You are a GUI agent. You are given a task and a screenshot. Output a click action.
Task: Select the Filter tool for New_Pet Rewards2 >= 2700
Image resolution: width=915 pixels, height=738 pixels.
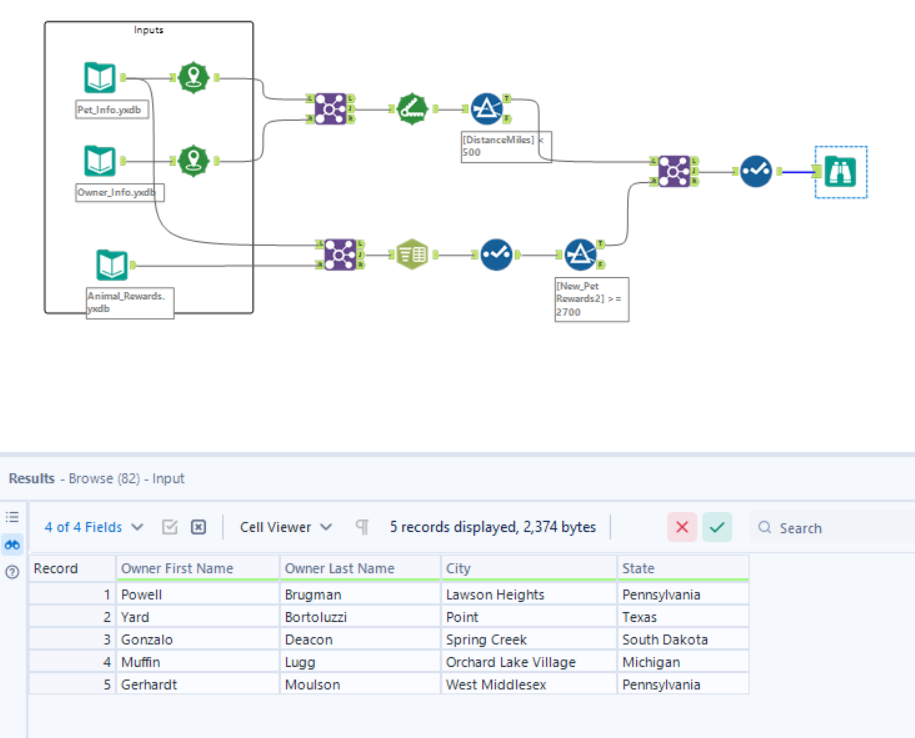581,254
